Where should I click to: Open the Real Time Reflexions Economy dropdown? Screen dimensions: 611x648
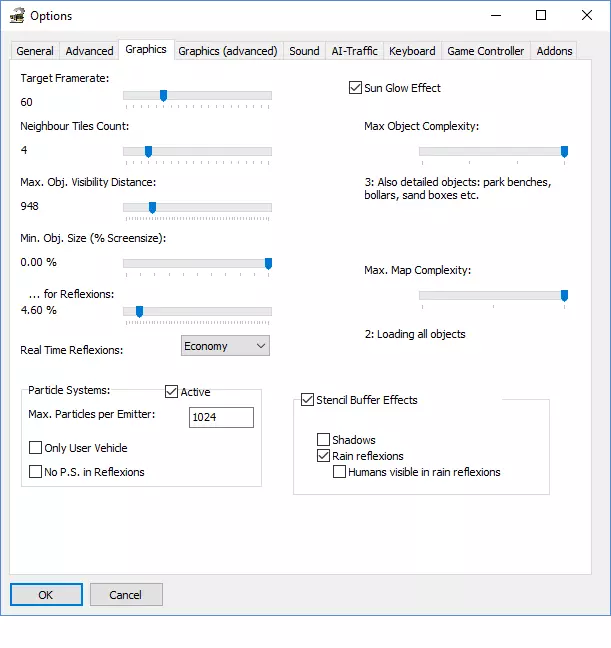[x=225, y=345]
